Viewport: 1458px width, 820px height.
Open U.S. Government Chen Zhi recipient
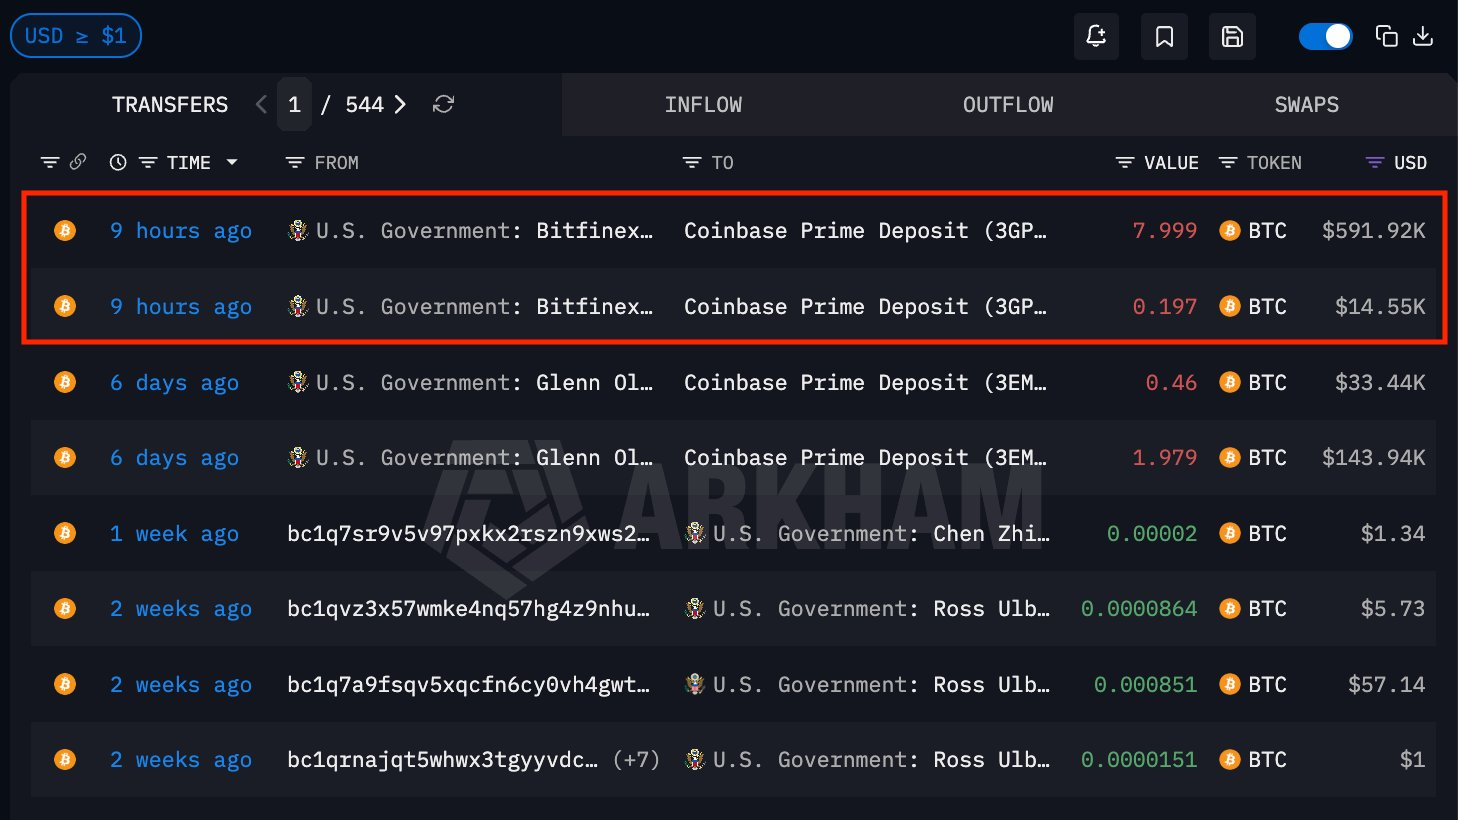click(867, 533)
